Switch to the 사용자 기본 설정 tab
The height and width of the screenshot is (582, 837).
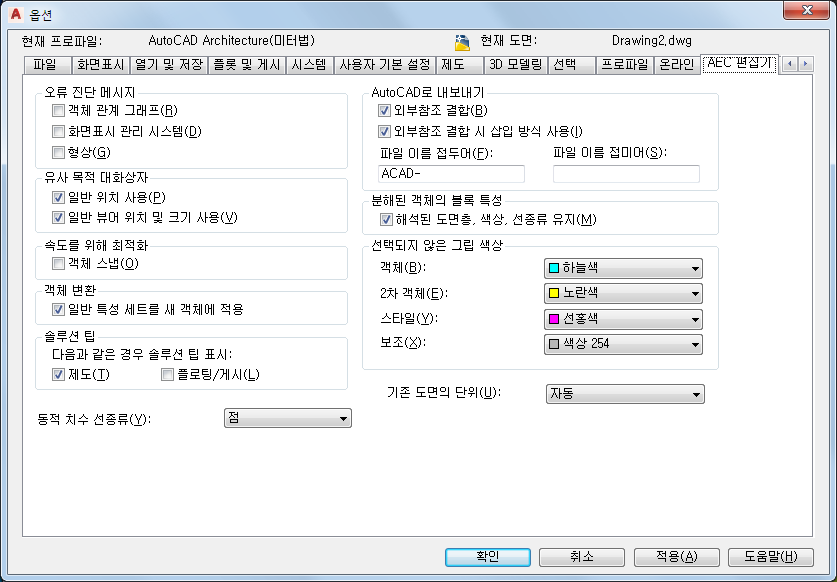pos(385,65)
